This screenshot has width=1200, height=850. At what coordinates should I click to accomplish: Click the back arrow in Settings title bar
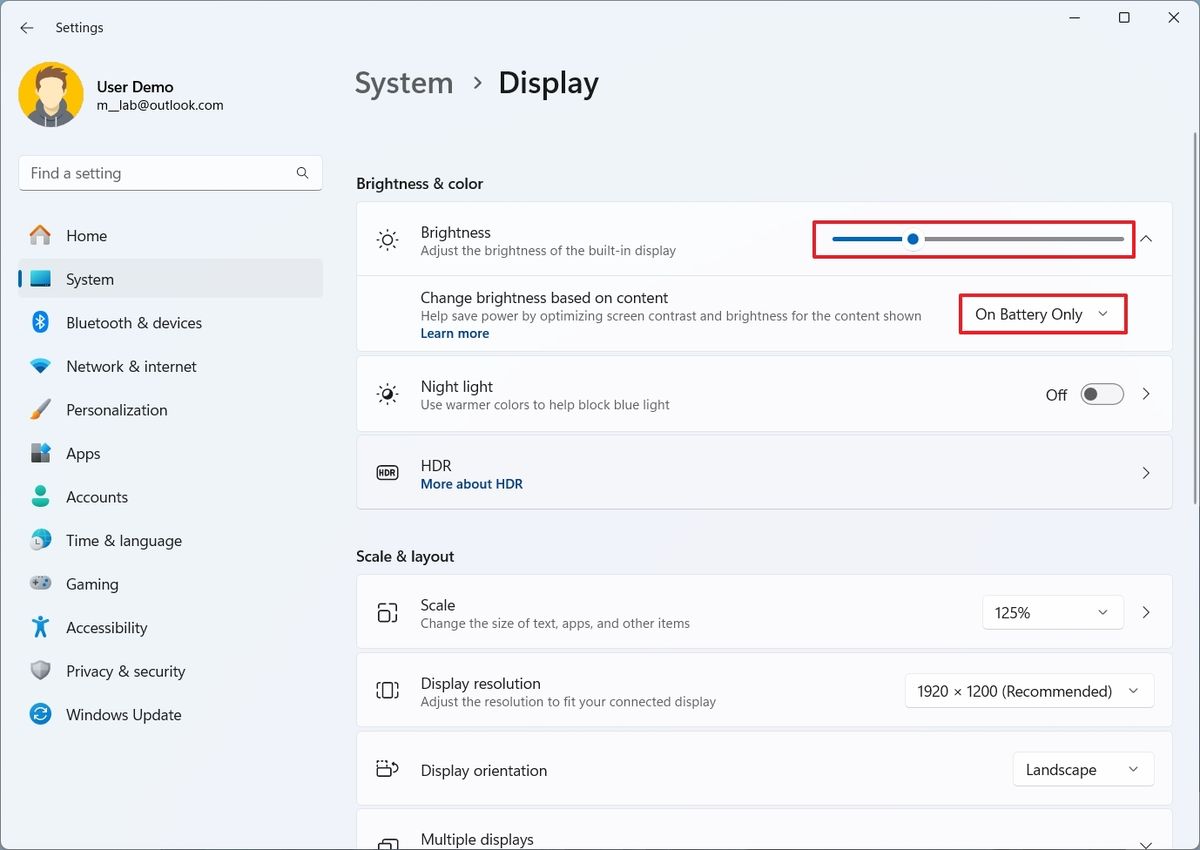click(x=27, y=28)
